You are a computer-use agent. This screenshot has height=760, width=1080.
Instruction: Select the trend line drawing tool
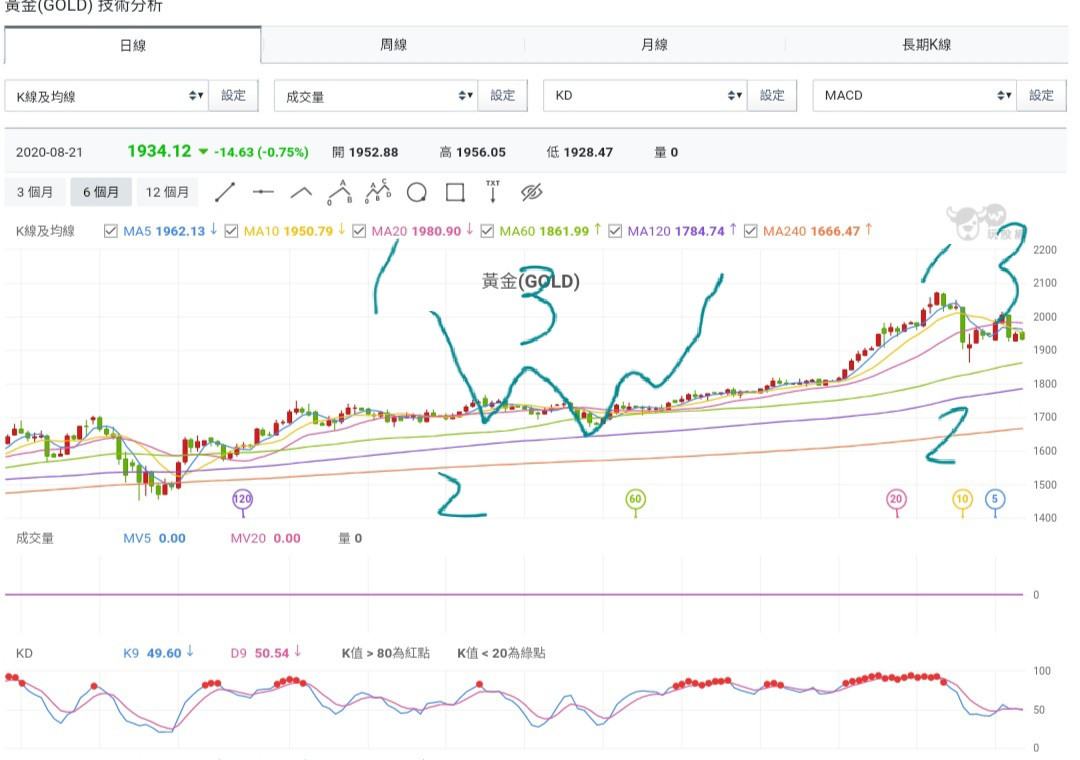tap(225, 192)
